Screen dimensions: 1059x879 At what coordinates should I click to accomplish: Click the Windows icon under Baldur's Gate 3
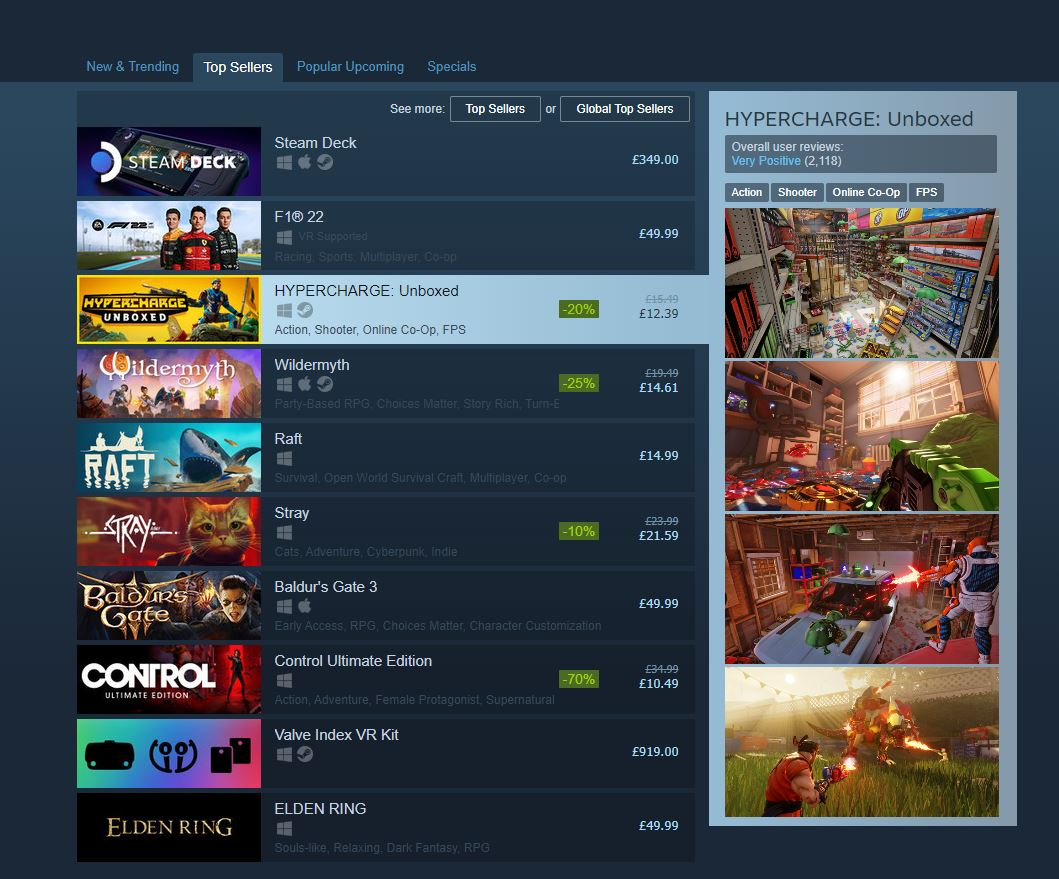pyautogui.click(x=284, y=607)
